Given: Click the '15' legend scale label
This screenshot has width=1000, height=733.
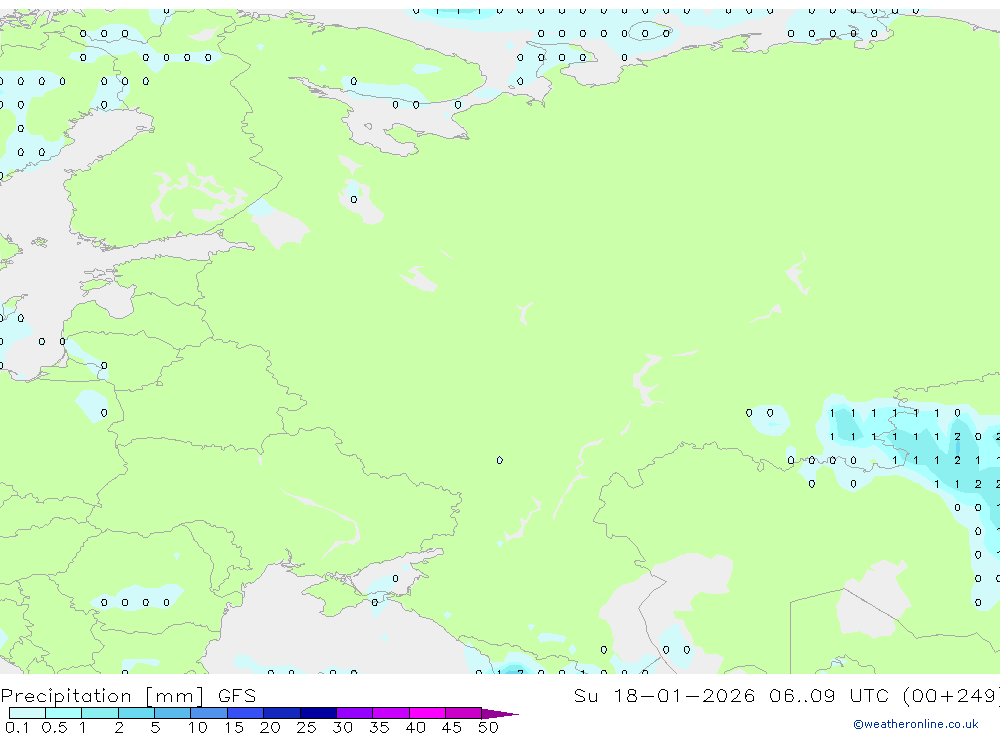Looking at the screenshot, I should tap(233, 727).
